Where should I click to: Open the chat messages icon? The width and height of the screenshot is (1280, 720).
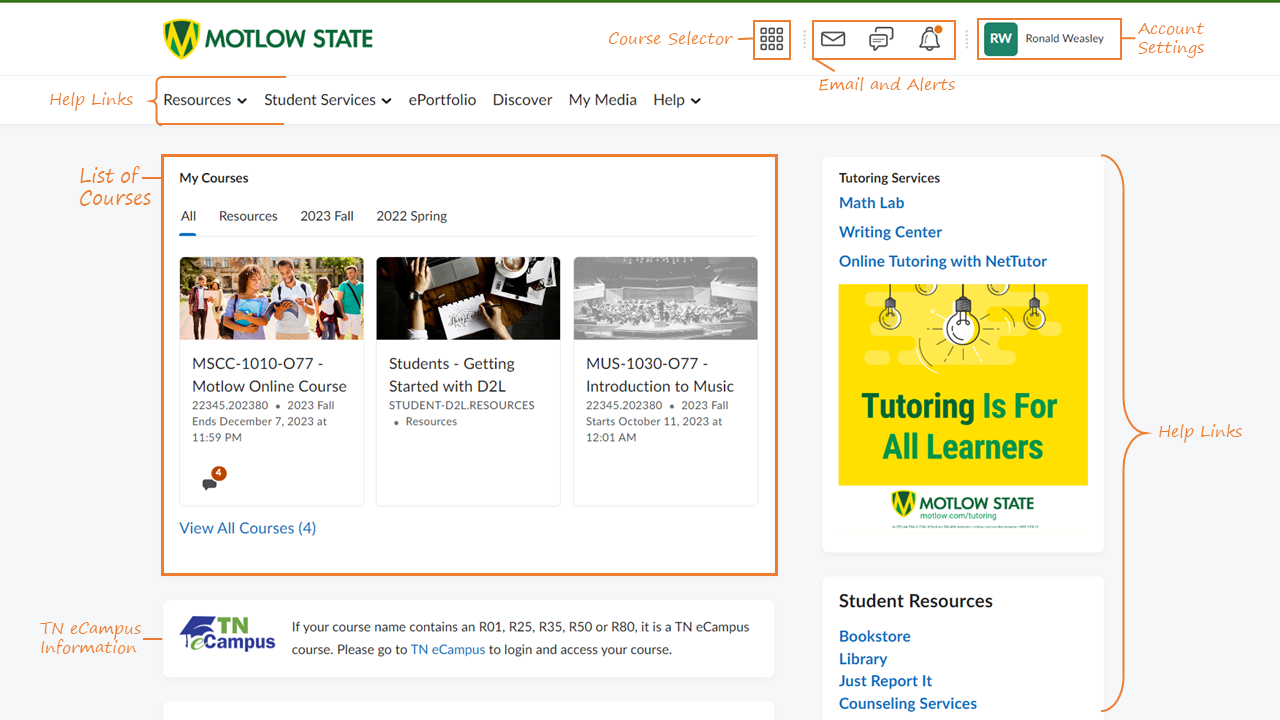pos(881,39)
